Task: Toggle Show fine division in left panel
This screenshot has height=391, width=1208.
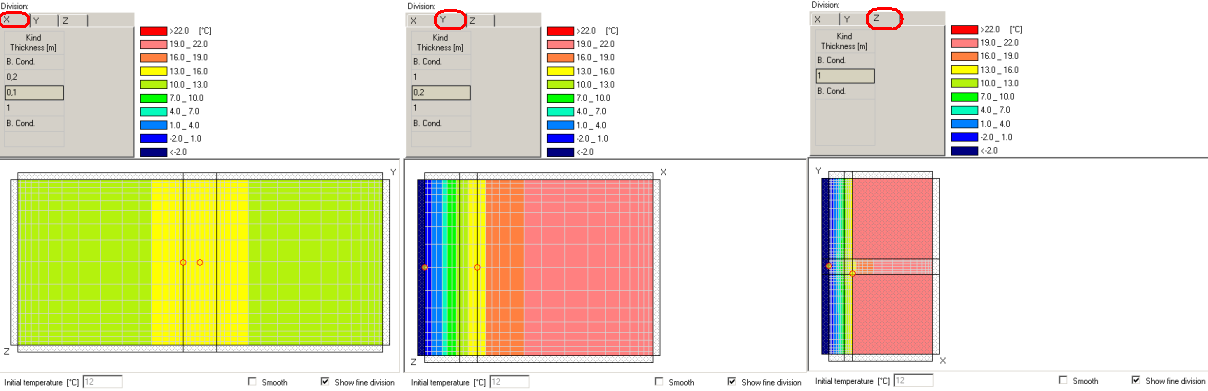Action: pos(325,382)
